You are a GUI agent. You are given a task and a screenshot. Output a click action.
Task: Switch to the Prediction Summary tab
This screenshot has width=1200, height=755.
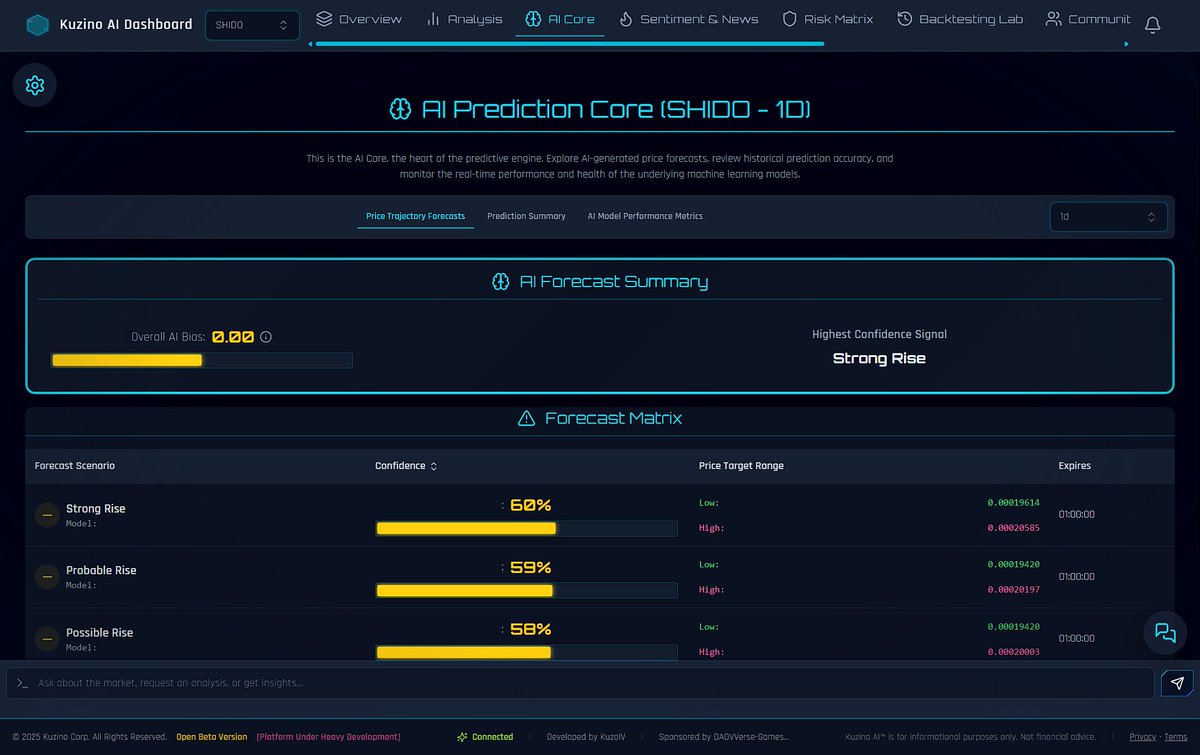(527, 216)
